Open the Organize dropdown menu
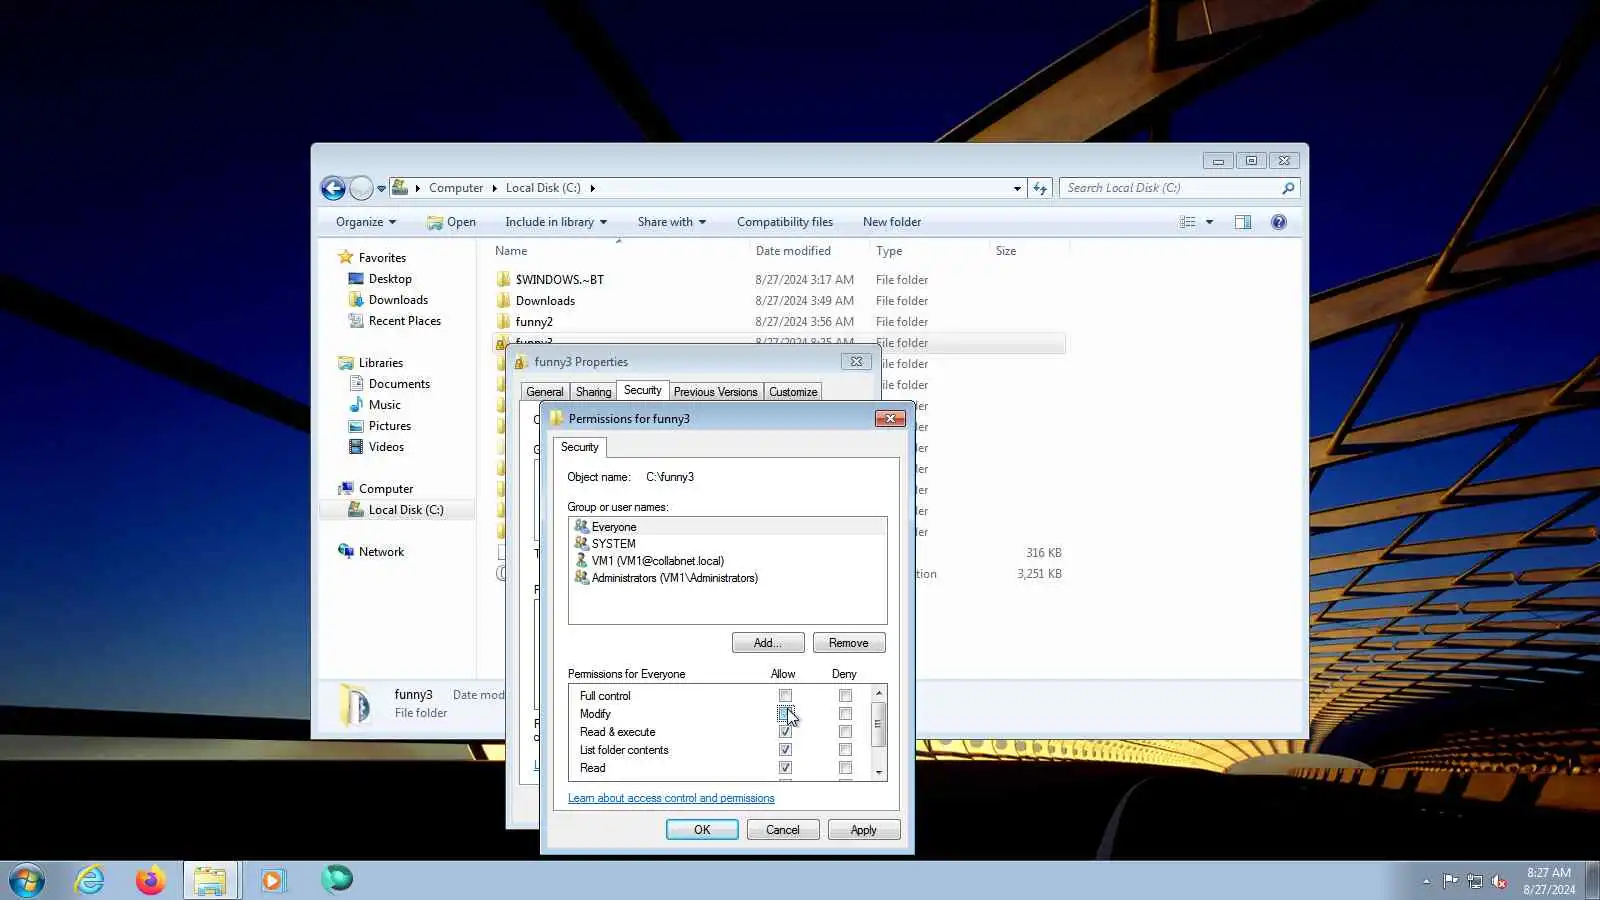The image size is (1600, 900). tap(366, 222)
